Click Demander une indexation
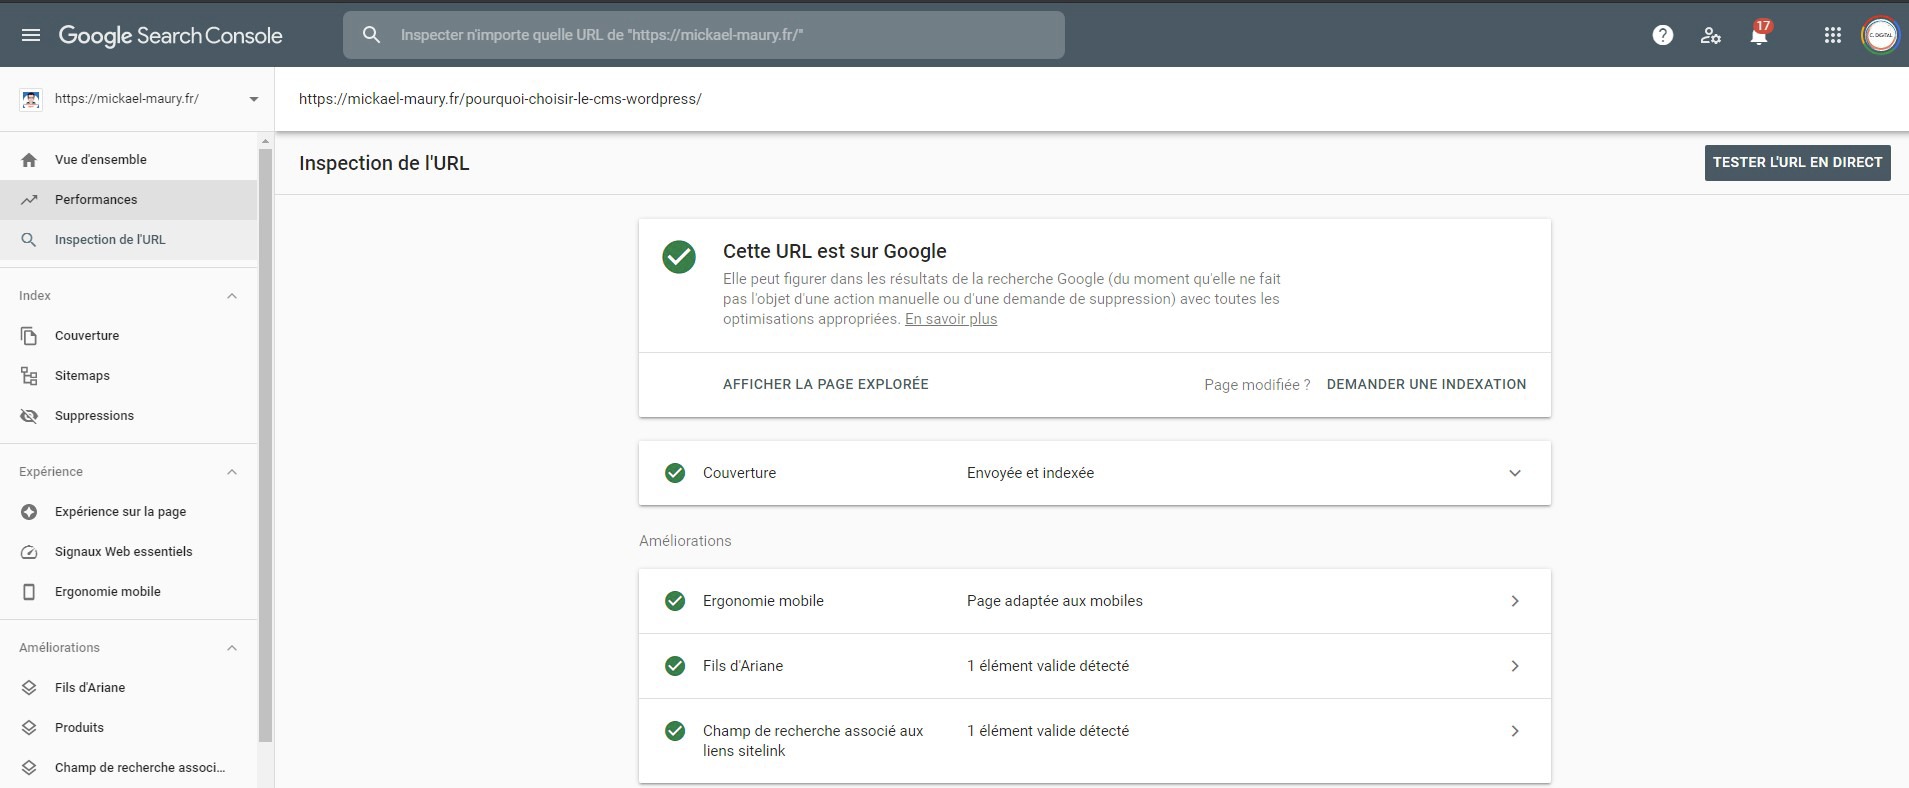 [x=1426, y=384]
